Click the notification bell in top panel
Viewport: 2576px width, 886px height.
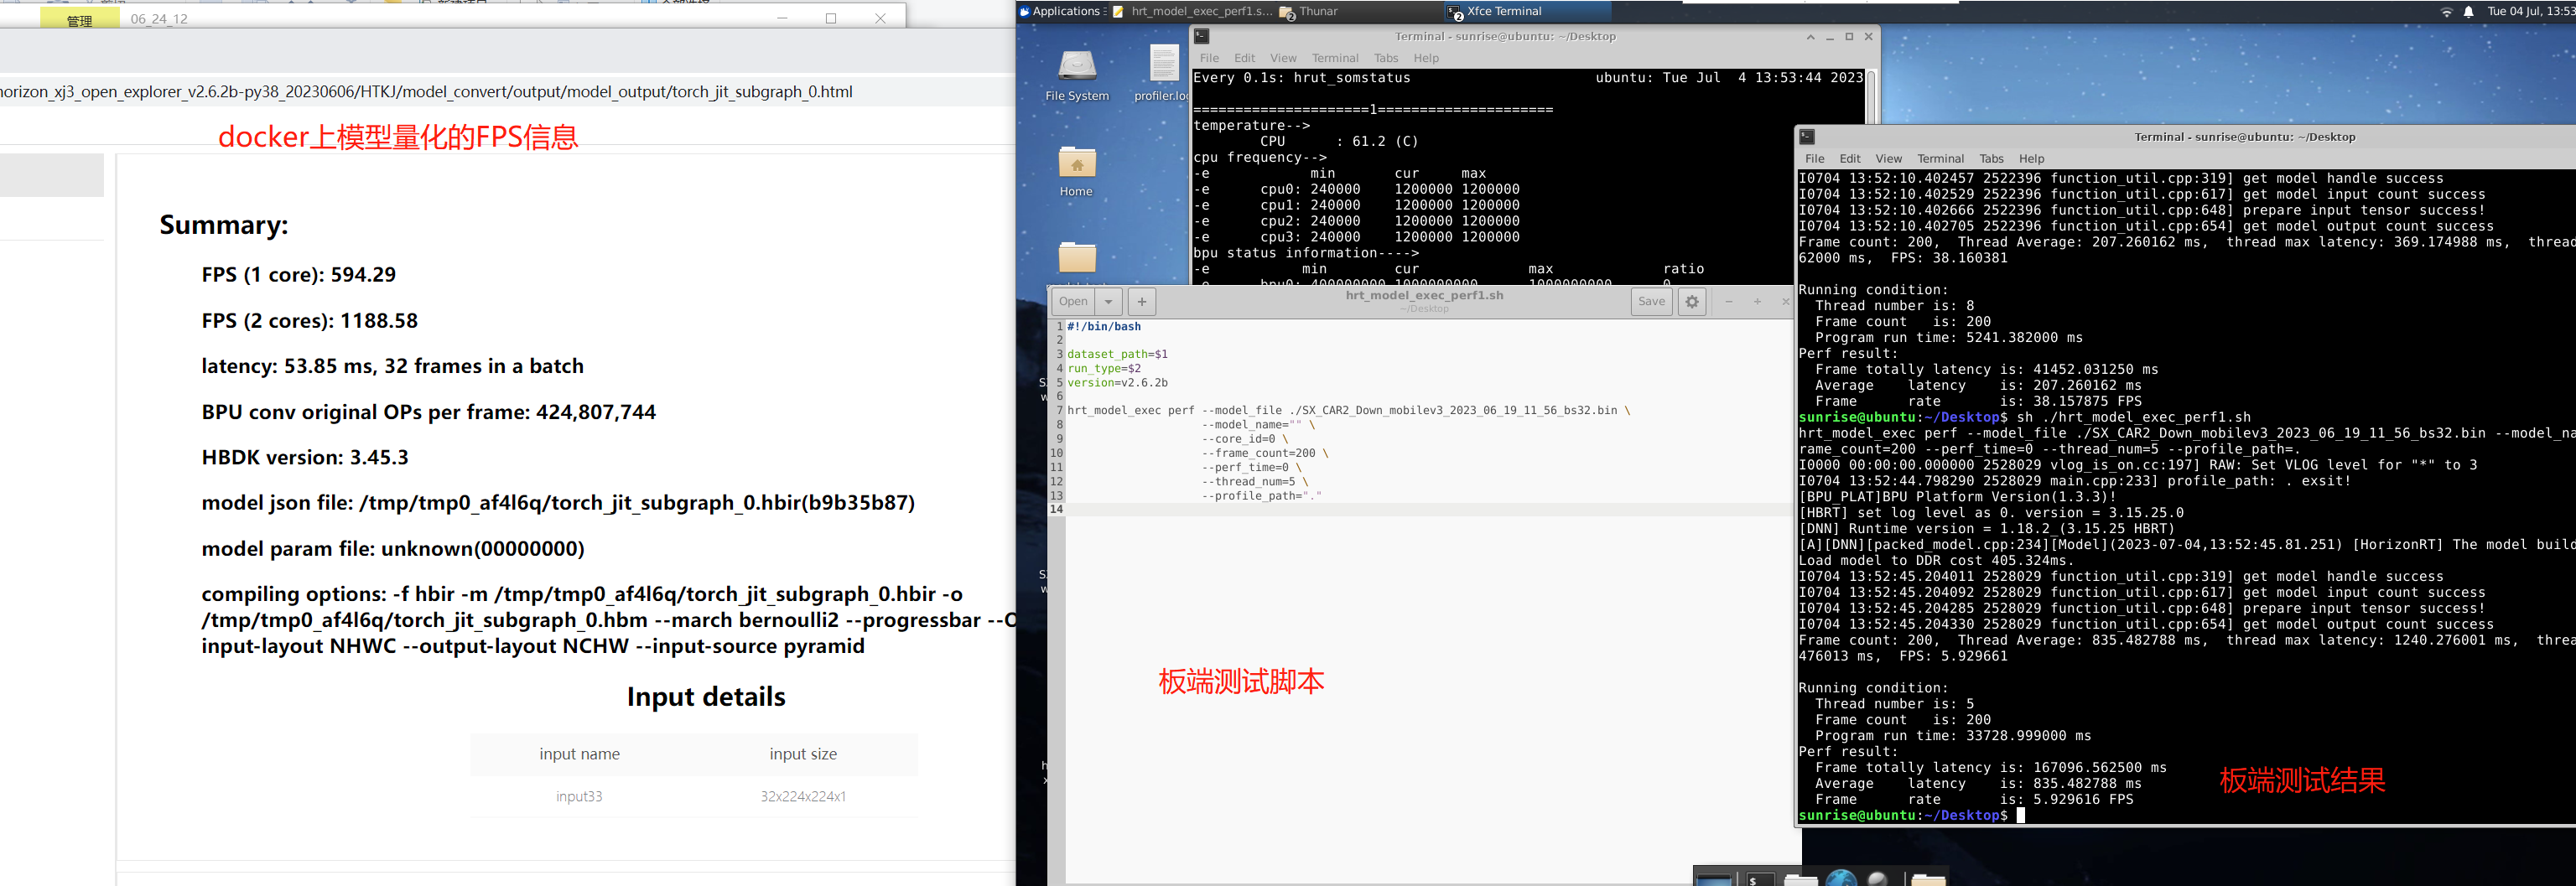tap(2468, 12)
